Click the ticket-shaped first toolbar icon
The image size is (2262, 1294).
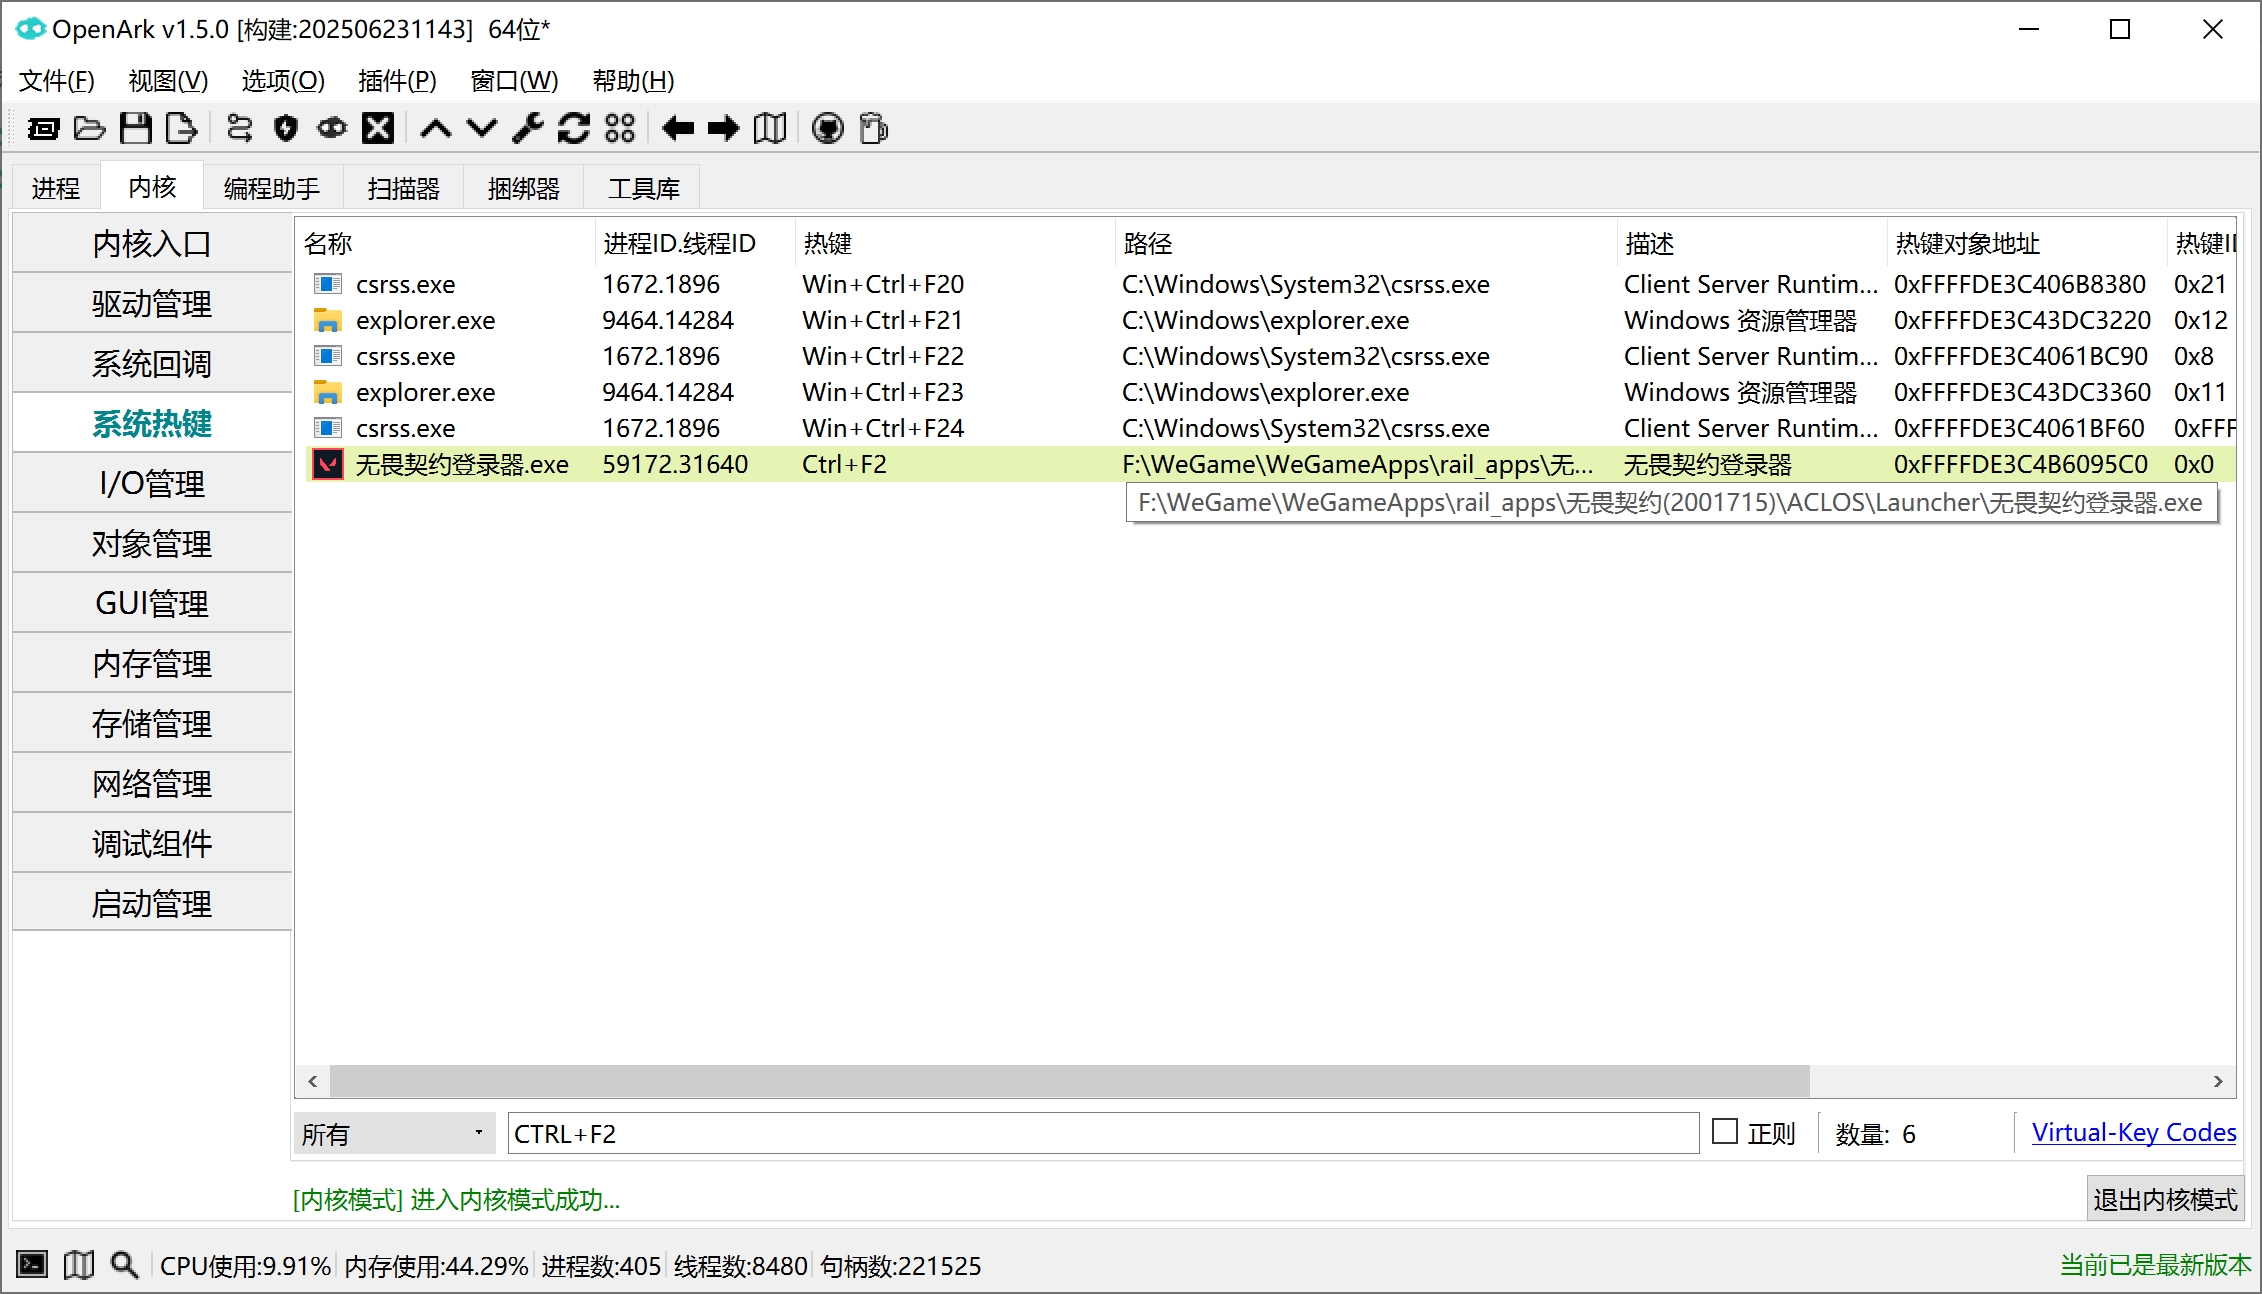click(43, 128)
